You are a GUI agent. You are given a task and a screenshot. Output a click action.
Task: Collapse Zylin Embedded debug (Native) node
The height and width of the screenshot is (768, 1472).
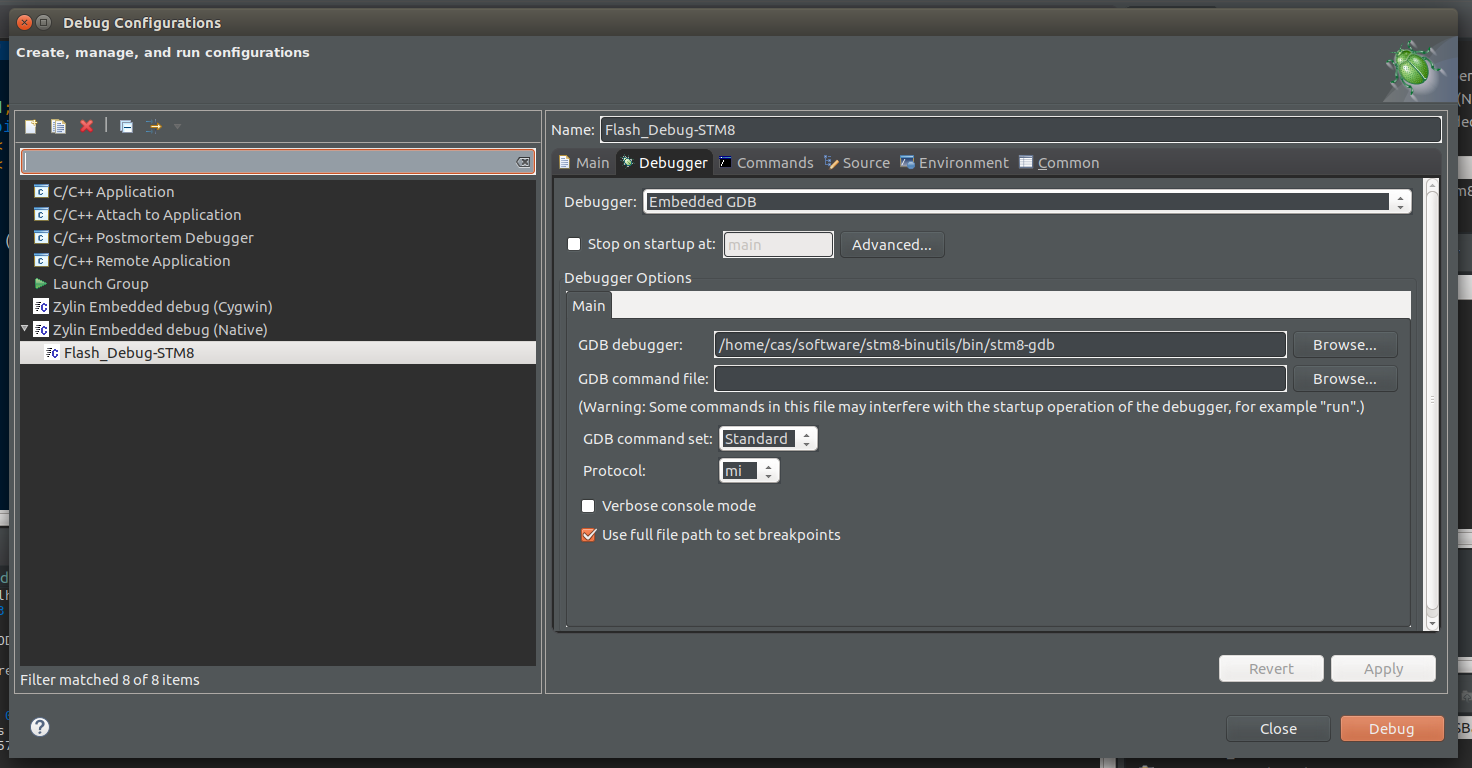pos(25,328)
